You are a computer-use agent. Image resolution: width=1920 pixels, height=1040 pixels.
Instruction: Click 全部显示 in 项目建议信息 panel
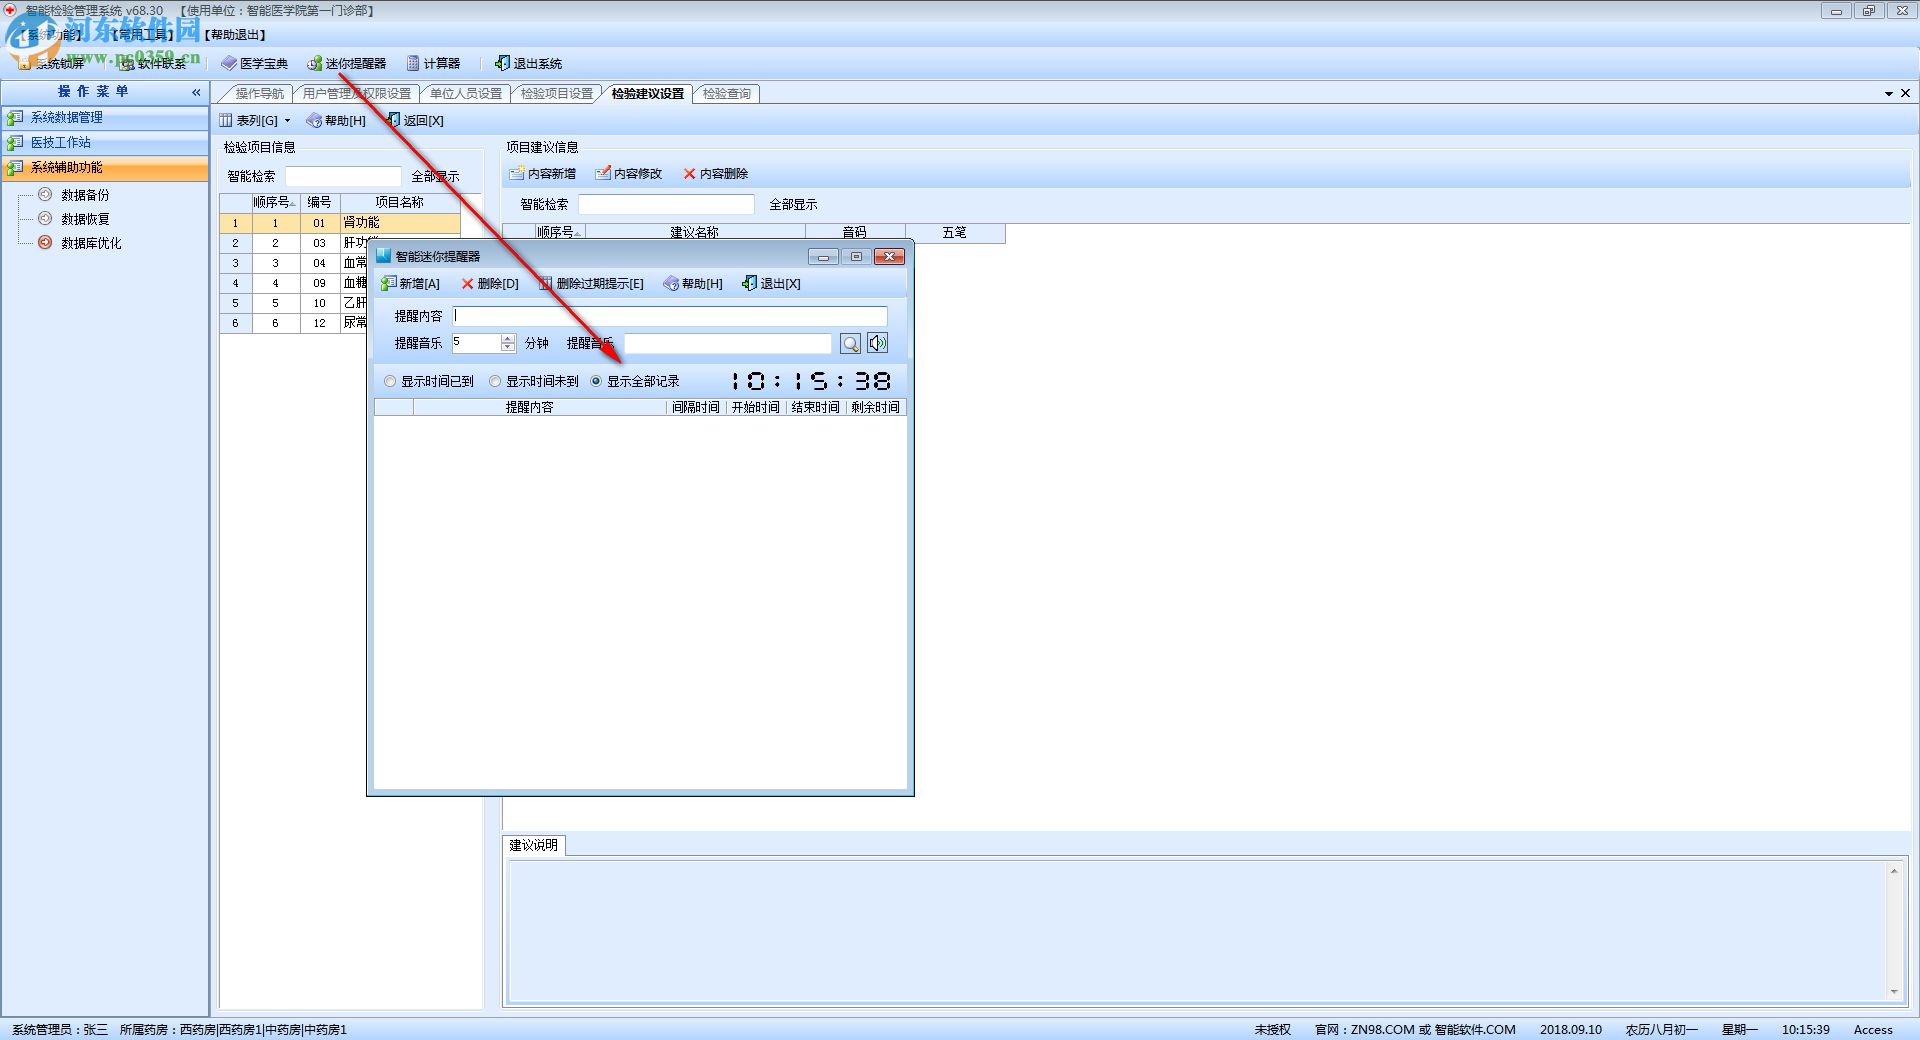(793, 205)
